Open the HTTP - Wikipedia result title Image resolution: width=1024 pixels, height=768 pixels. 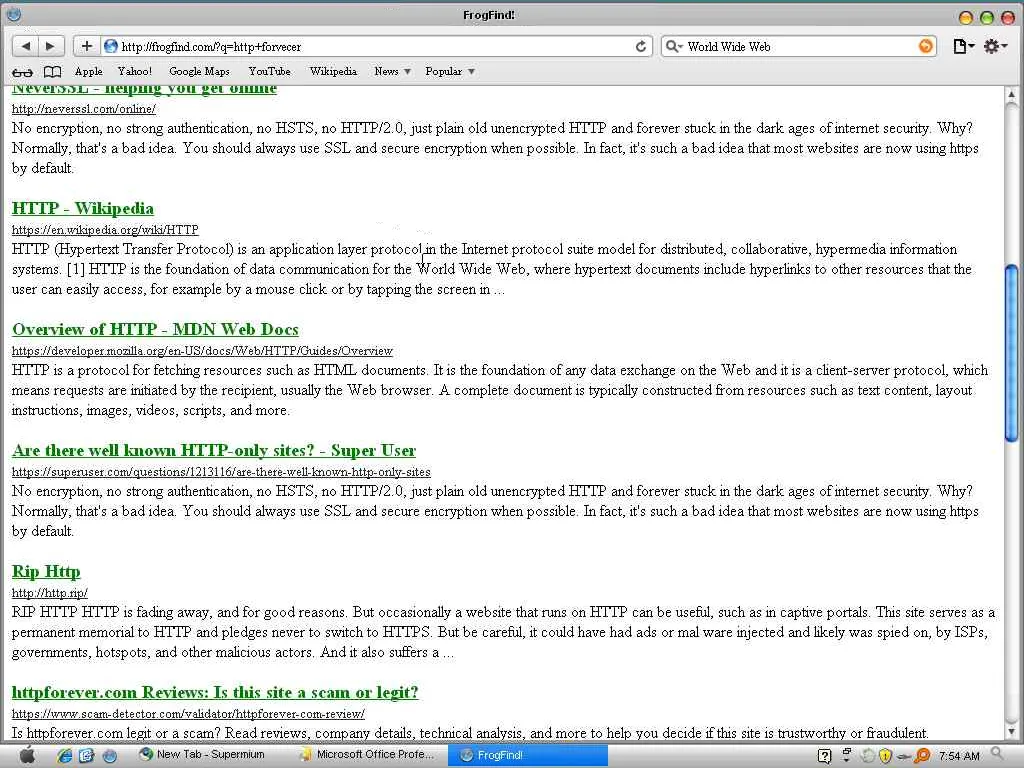83,208
